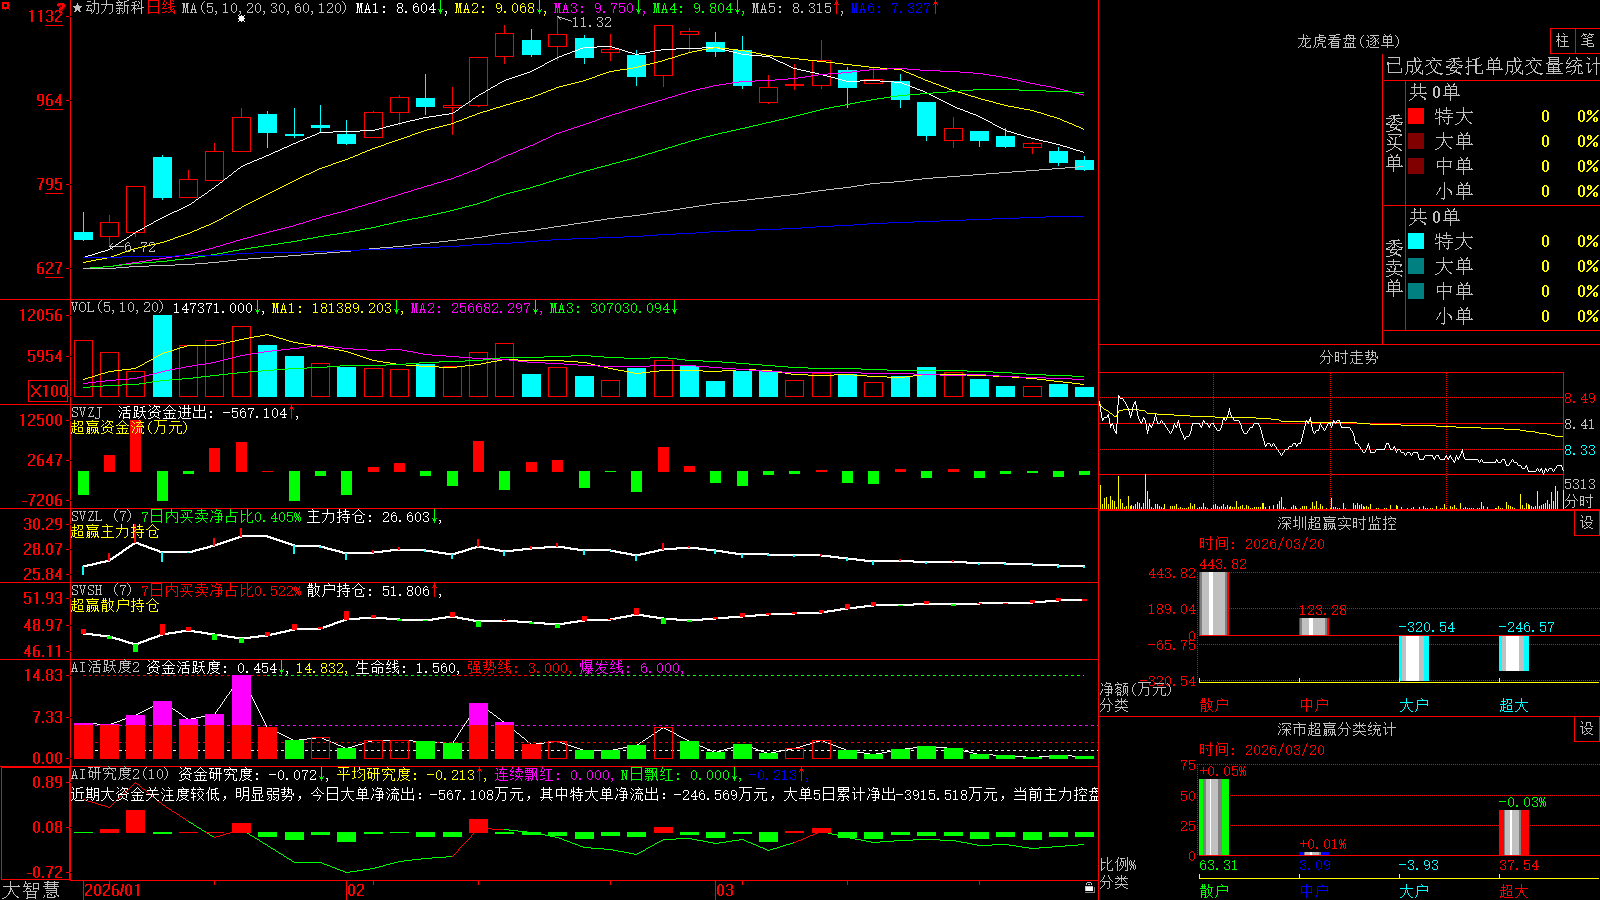1600x900 pixels.
Task: Click the 委卖单 section label
Action: [1394, 268]
